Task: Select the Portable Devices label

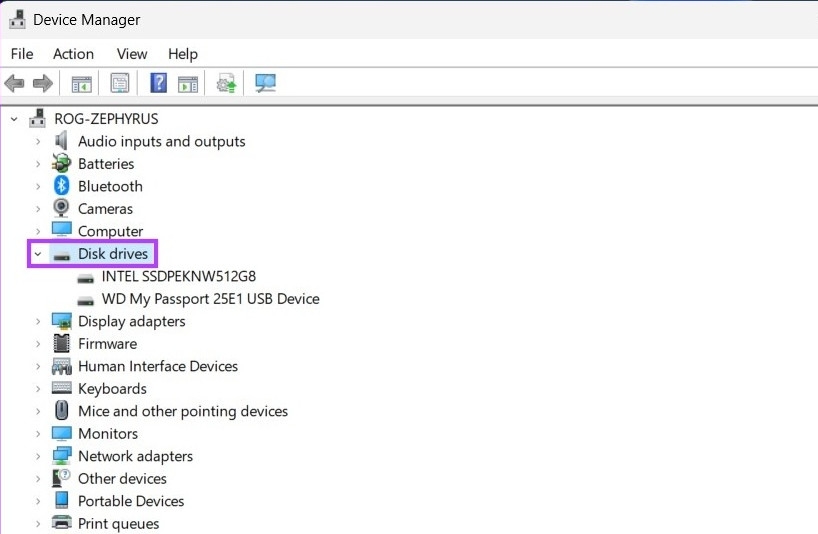Action: tap(131, 501)
